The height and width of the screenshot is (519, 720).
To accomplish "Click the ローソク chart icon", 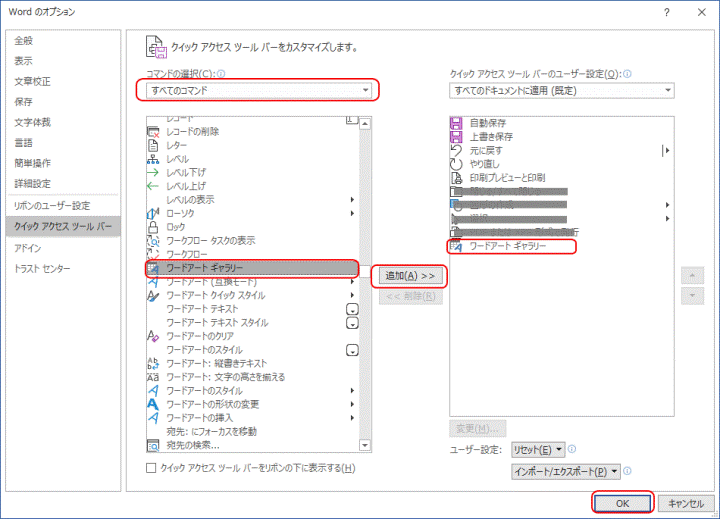I will 153,213.
